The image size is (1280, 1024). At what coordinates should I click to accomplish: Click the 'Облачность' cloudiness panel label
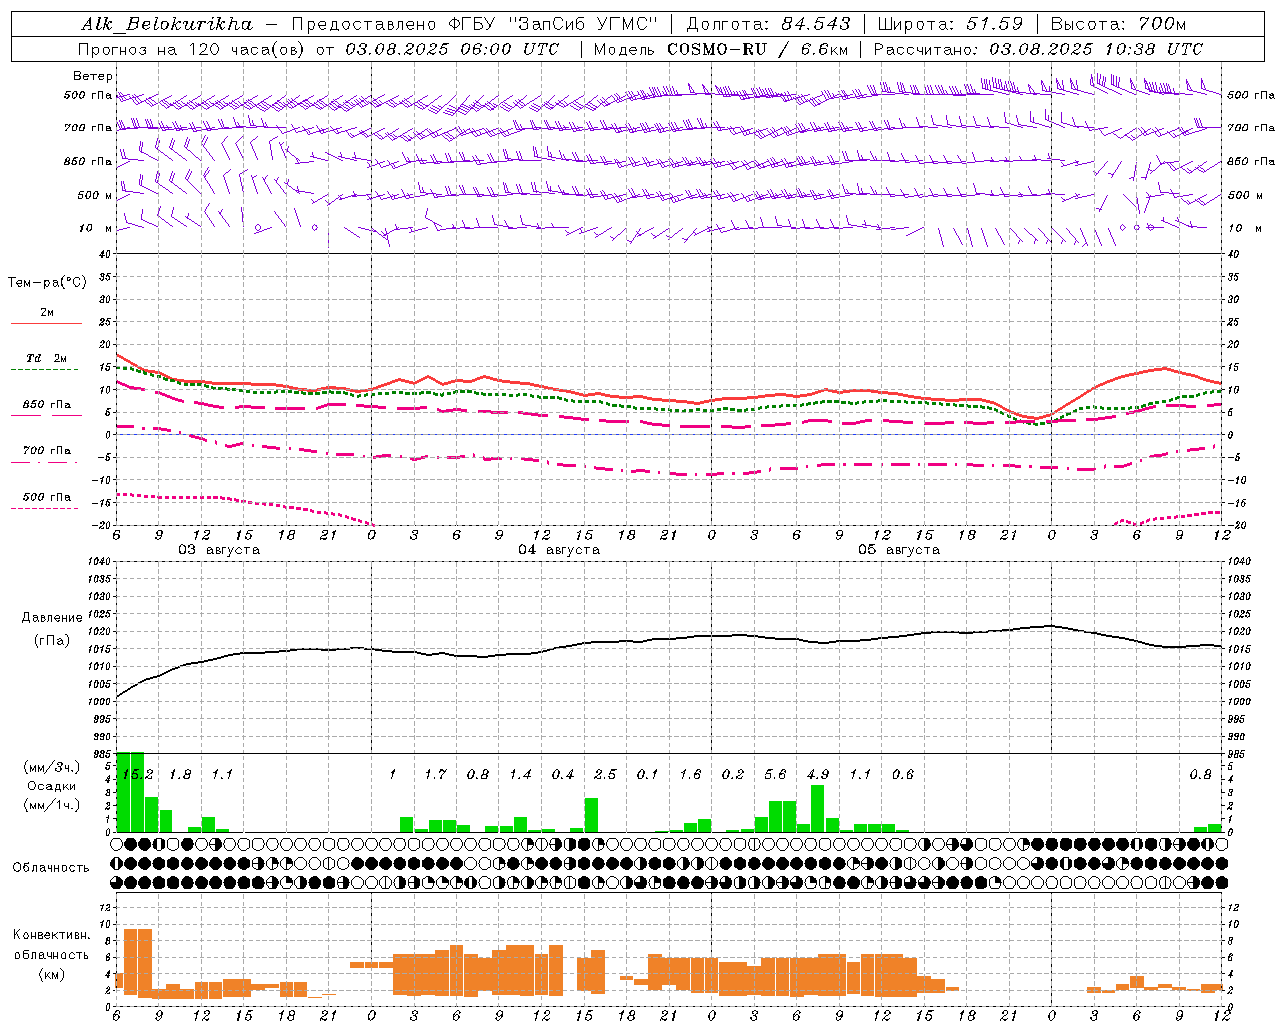click(x=51, y=868)
